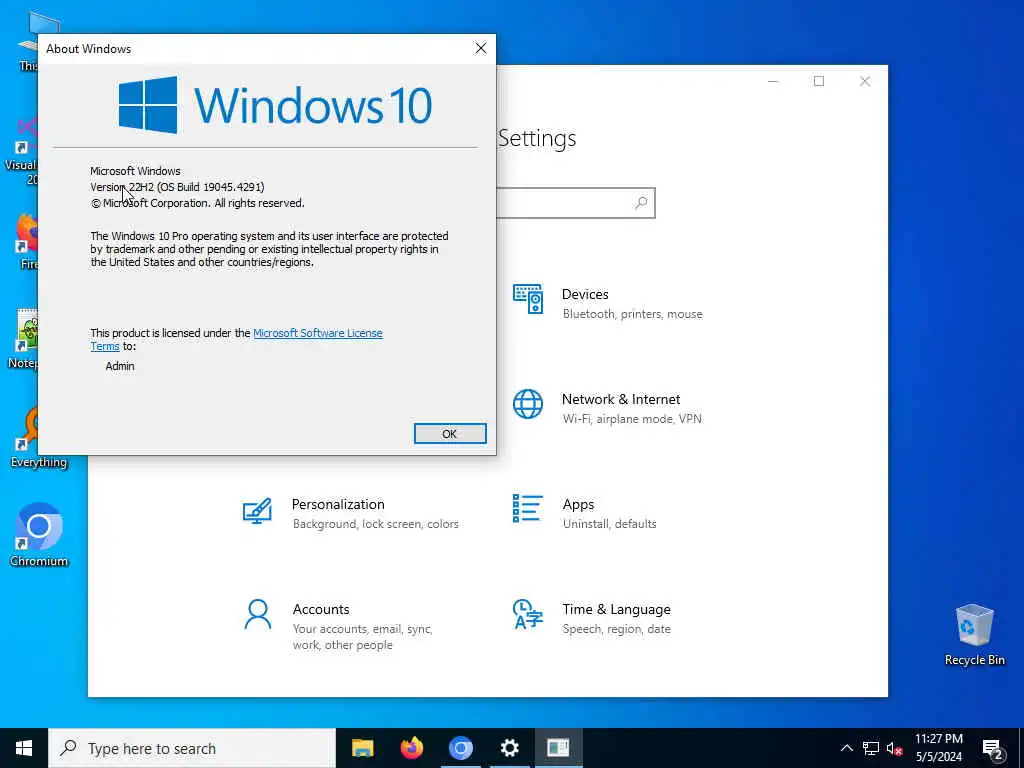Select the This PC desktop icon

[29, 42]
